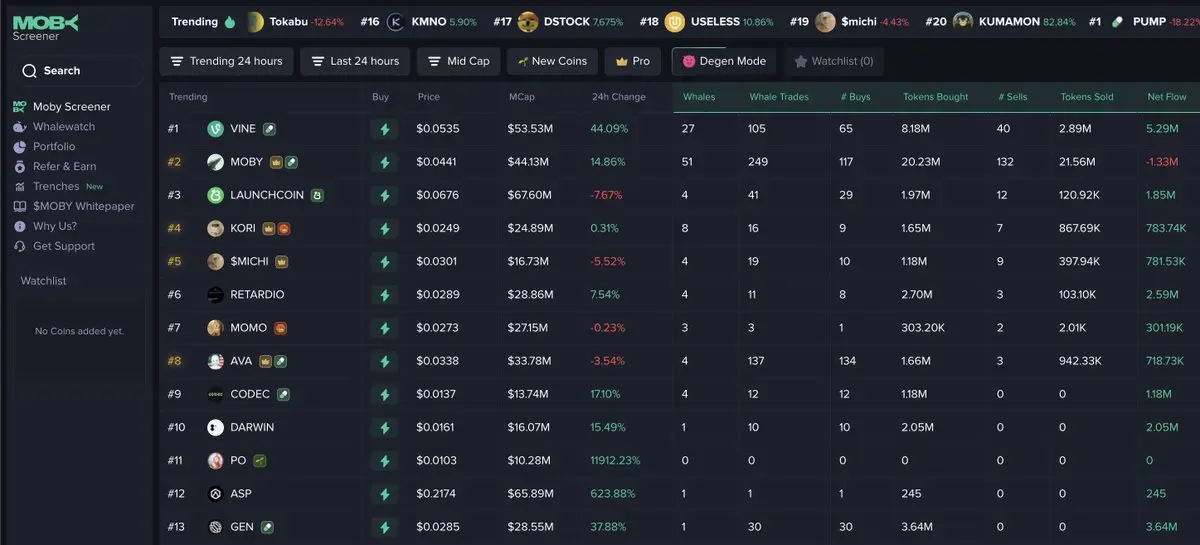The height and width of the screenshot is (545, 1200).
Task: Toggle the Watchlist (0) filter
Action: click(833, 61)
